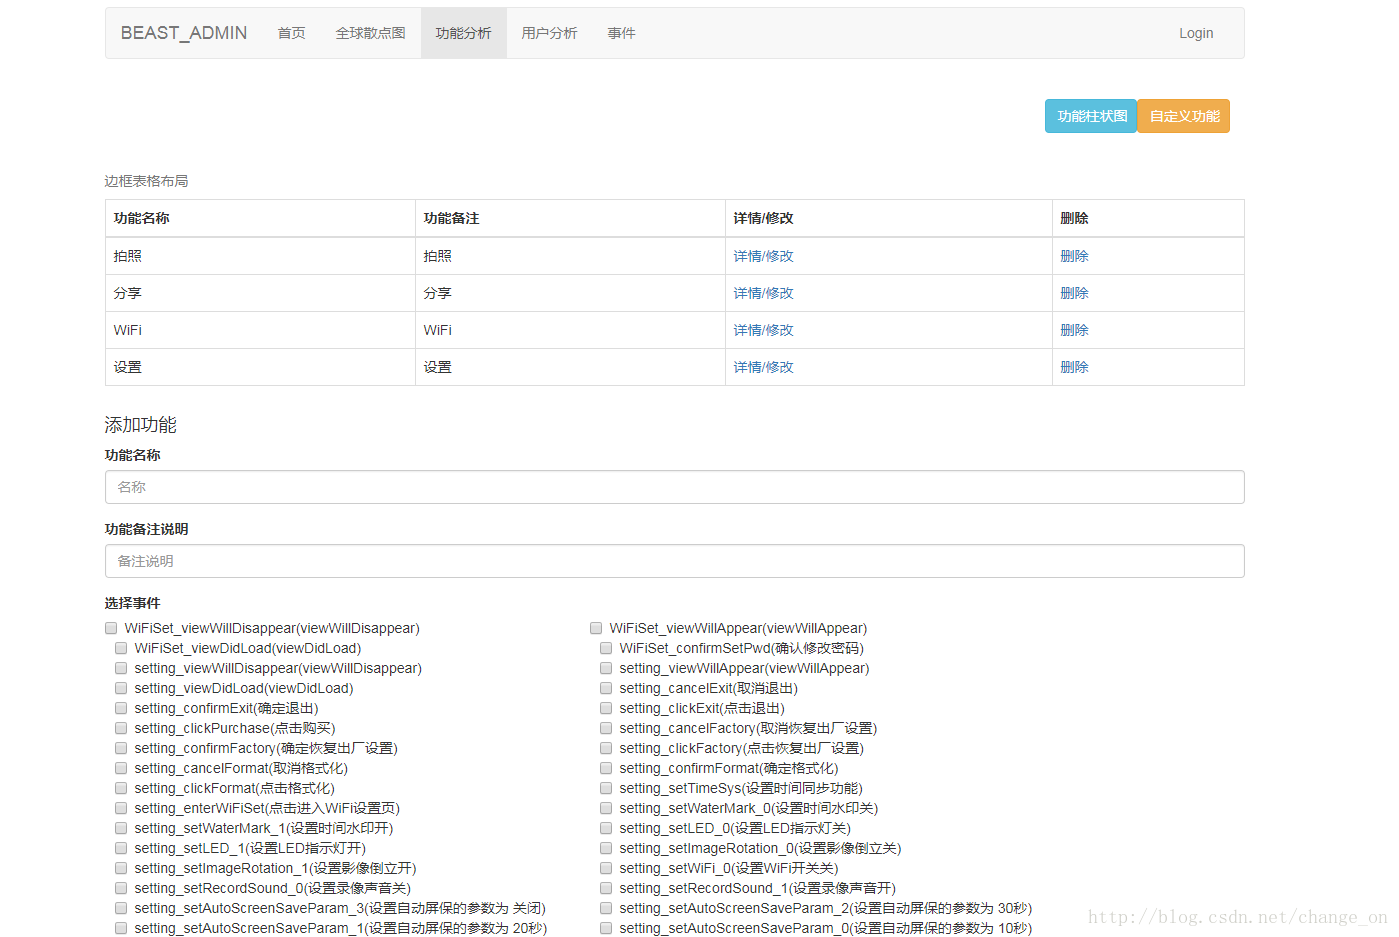1399x937 pixels.
Task: Check setting_viewWillAppear checkbox
Action: [606, 668]
